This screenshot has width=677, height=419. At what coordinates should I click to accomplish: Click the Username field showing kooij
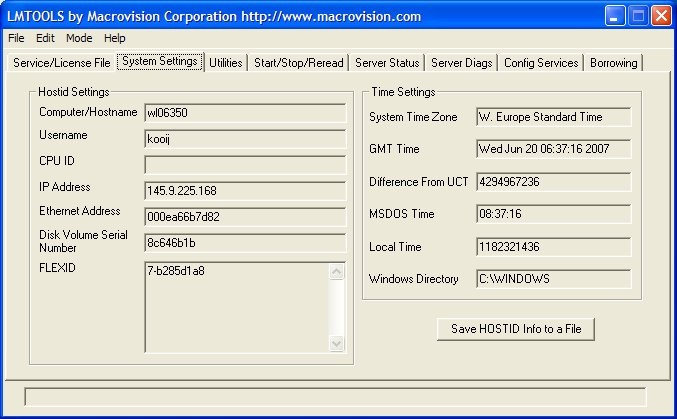coord(245,139)
